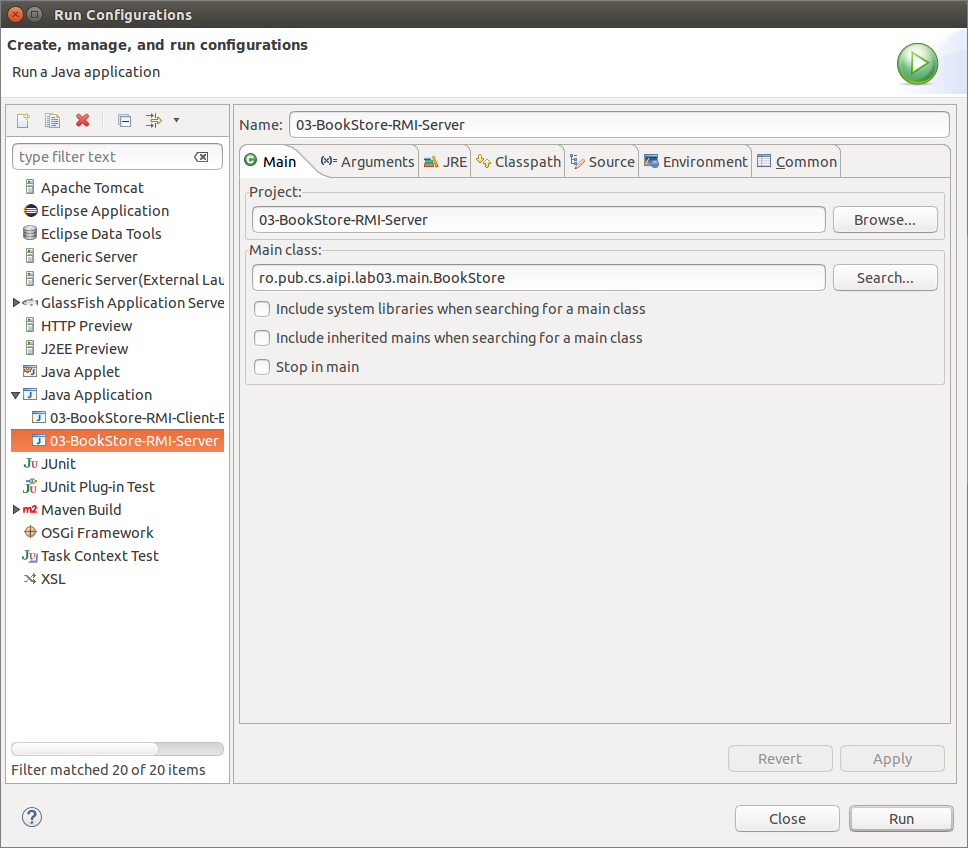
Task: Click the Apache Tomcat server icon
Action: click(30, 187)
